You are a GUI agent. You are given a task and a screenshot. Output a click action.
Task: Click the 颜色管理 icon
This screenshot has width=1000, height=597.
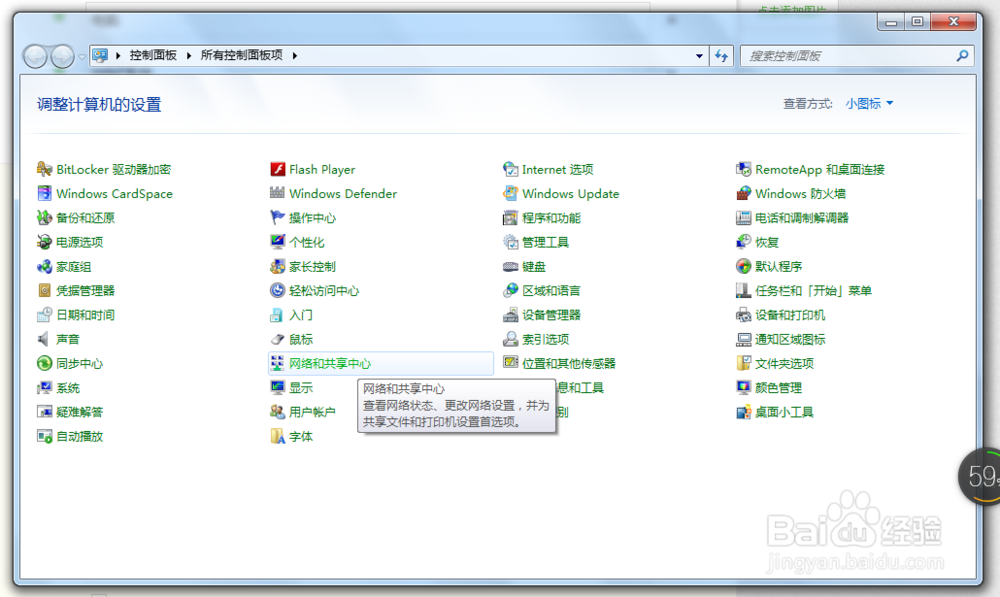(x=744, y=387)
